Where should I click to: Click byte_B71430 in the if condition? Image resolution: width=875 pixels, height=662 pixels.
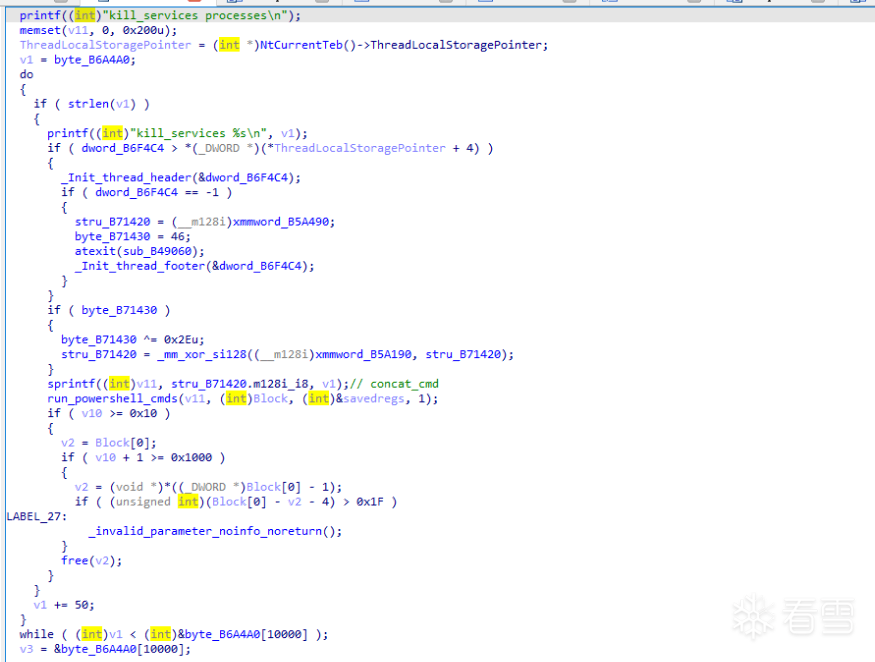[x=119, y=310]
